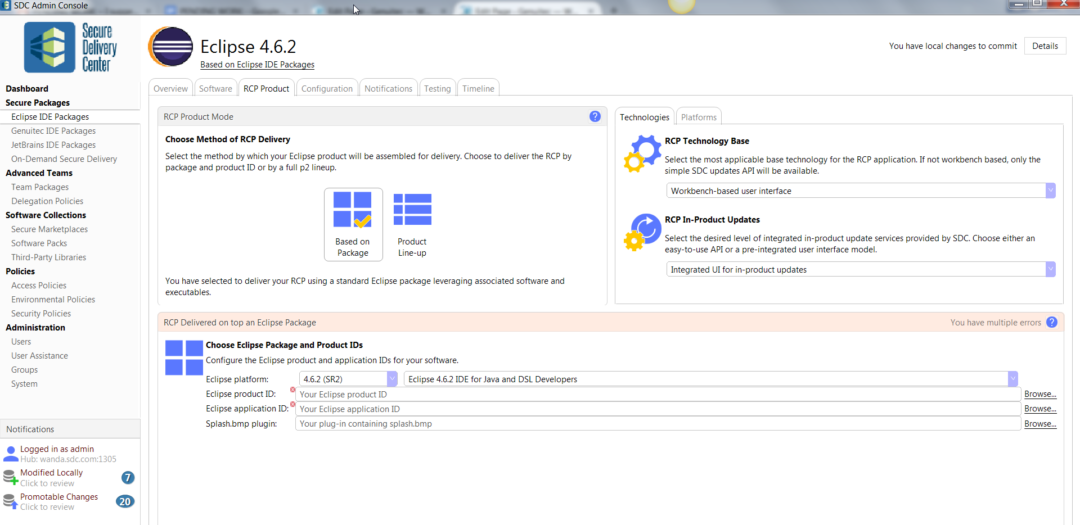Select the Product Line-up delivery icon
1080x525 pixels.
412,225
